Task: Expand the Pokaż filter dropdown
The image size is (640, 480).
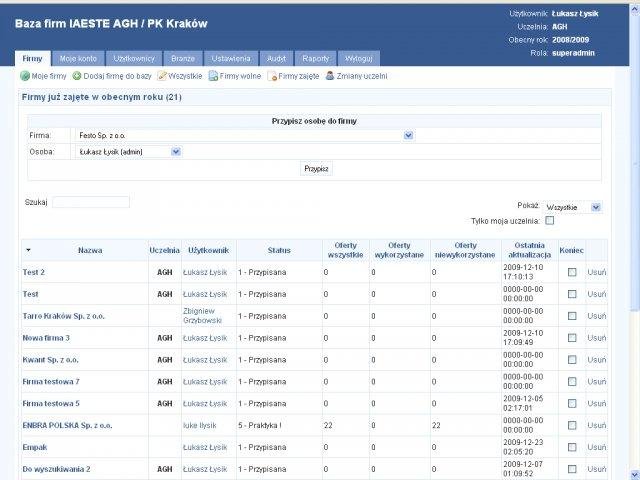Action: 572,207
